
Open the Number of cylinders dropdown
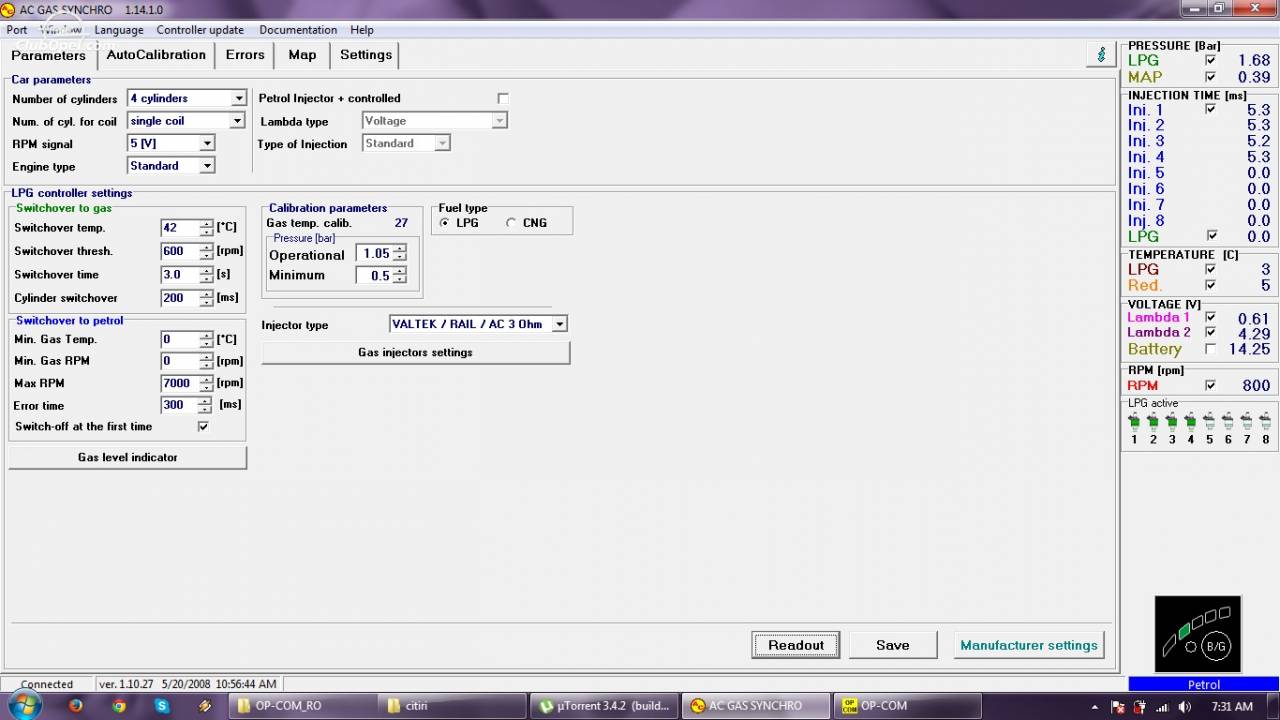point(238,98)
